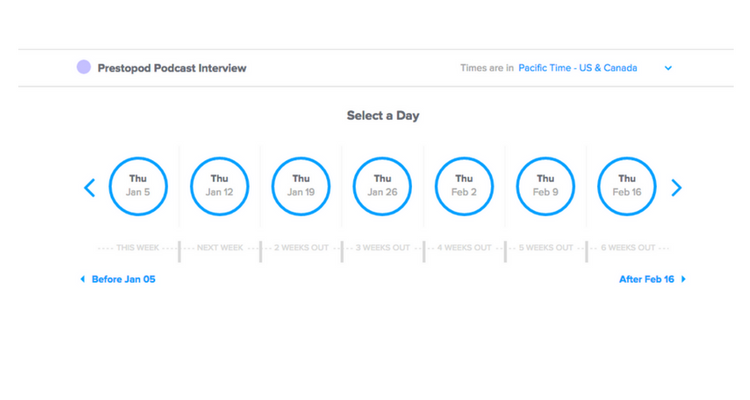This screenshot has width=750, height=400.
Task: Click the right arrow to show later days
Action: point(676,187)
